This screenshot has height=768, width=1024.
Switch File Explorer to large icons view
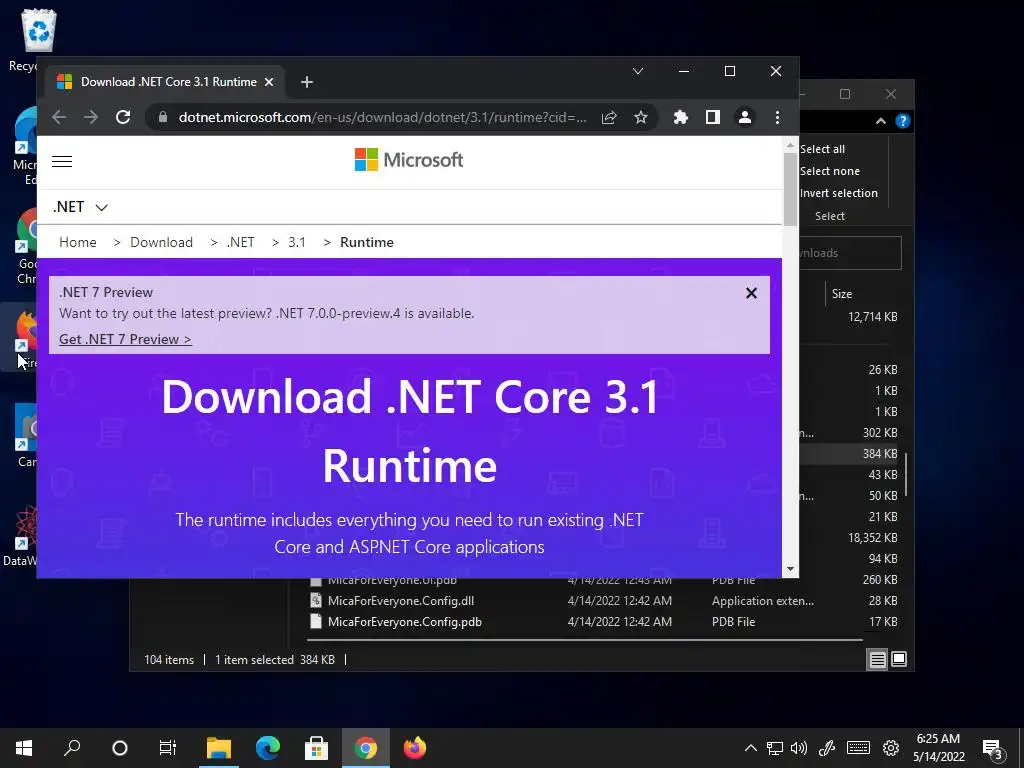click(899, 660)
